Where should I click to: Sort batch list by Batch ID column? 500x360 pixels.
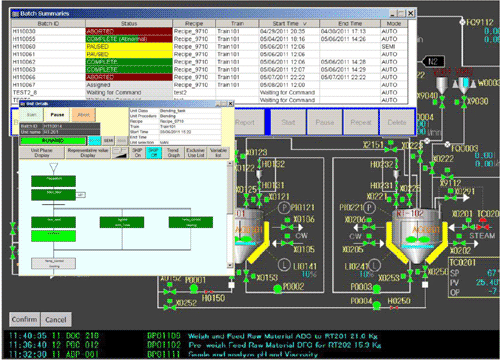point(48,23)
